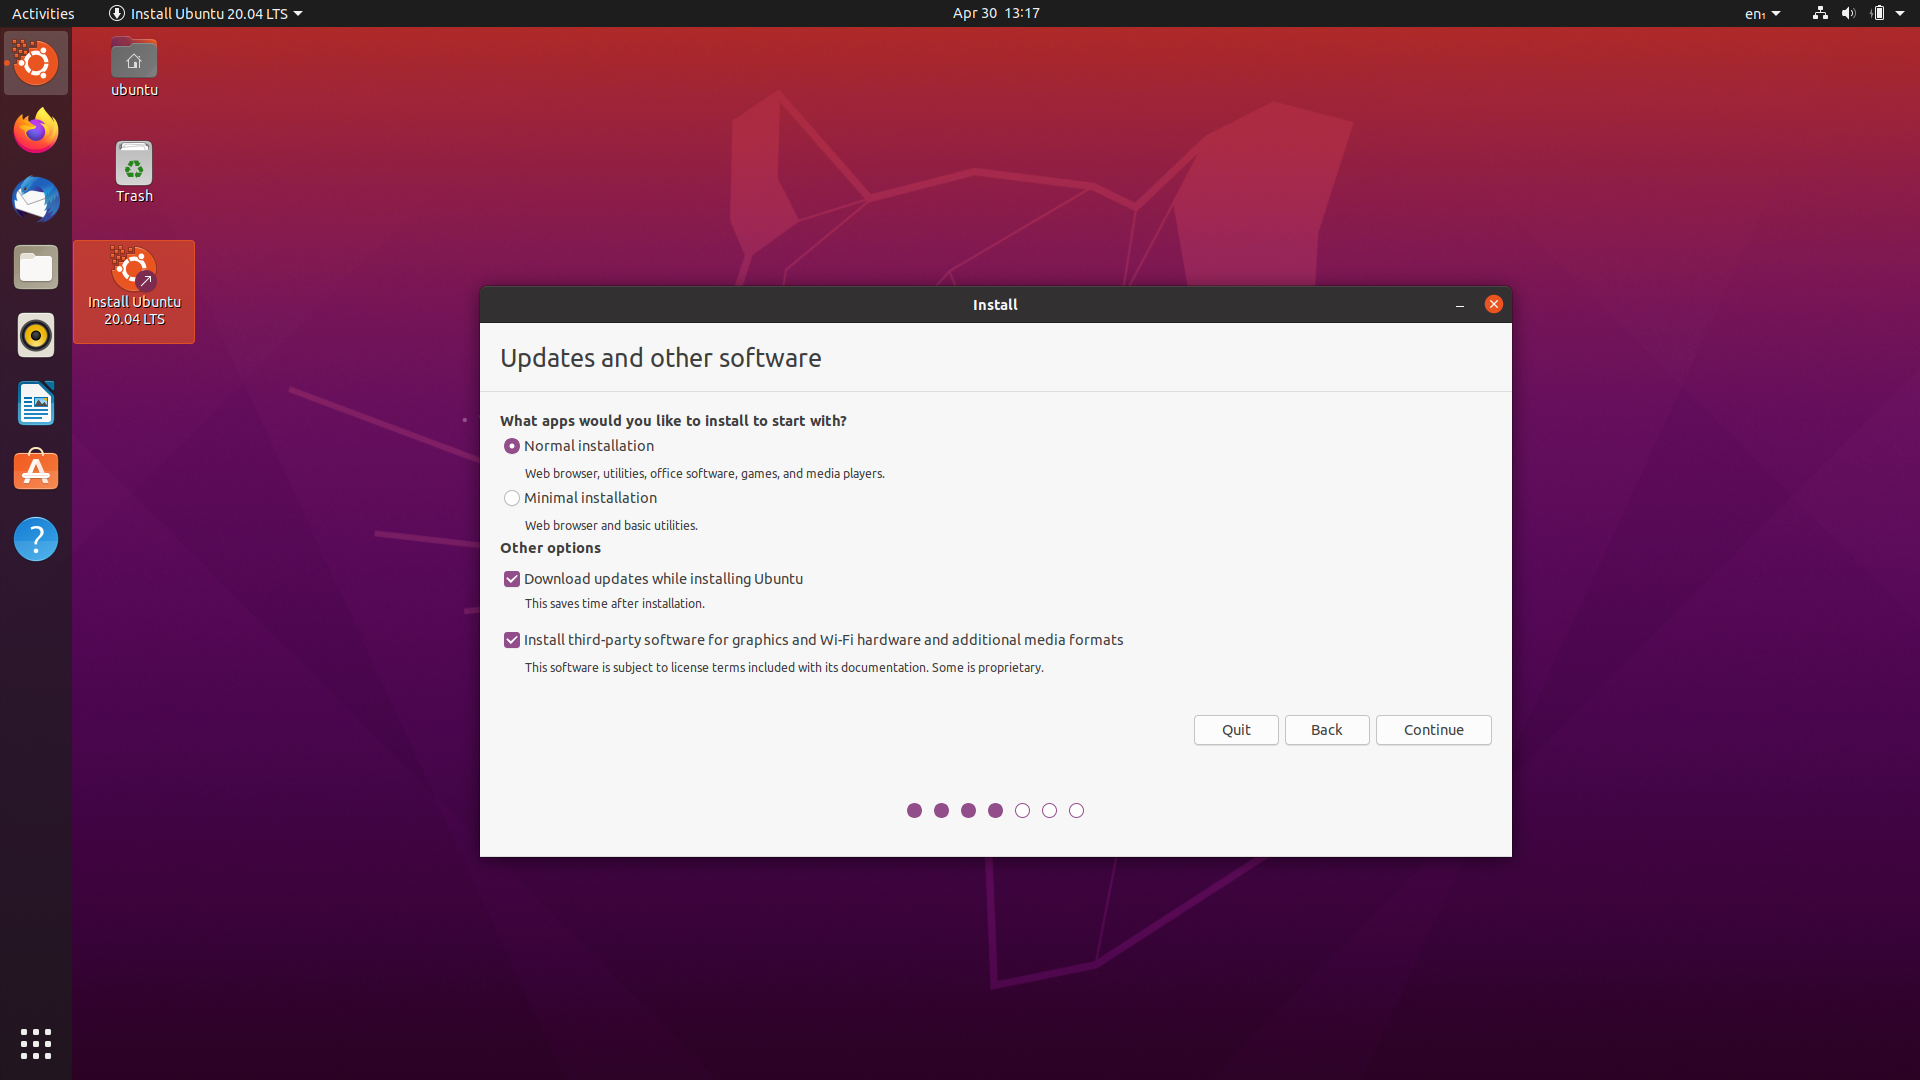This screenshot has height=1080, width=1920.
Task: Open the Files manager in dock
Action: pyautogui.click(x=36, y=267)
